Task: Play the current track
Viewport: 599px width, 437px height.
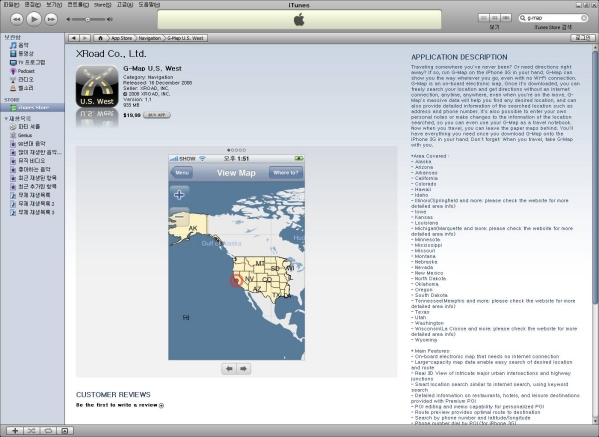Action: 34,19
